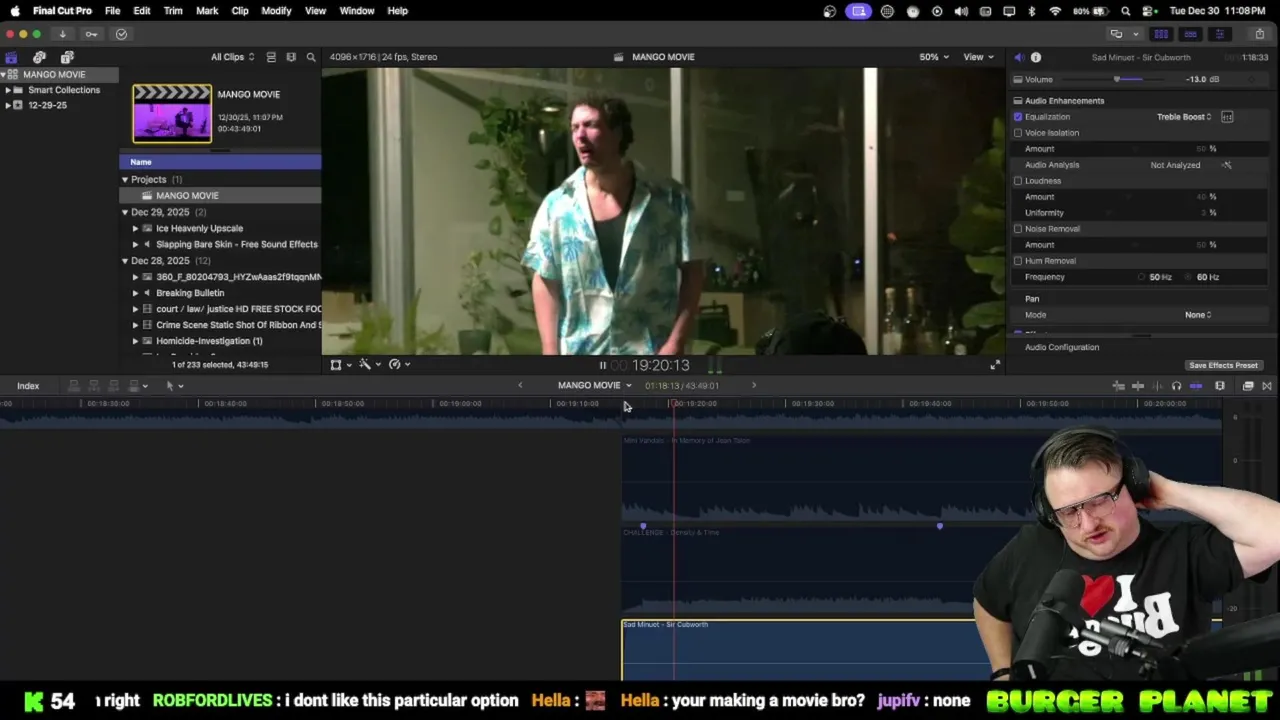
Task: Open the Effects browser icon in timeline
Action: [x=1248, y=386]
